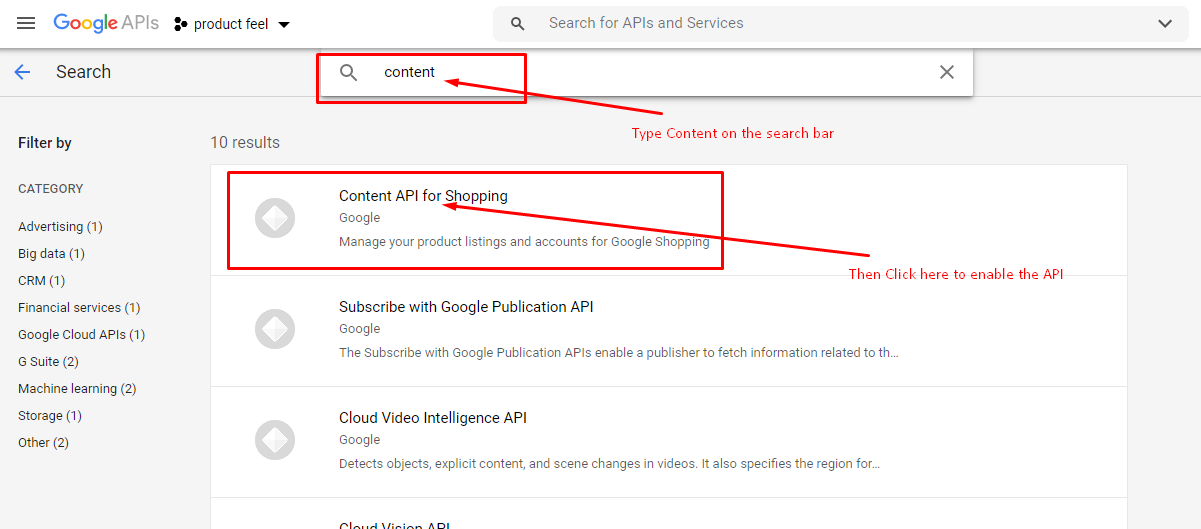Click the Content API for Shopping icon
The image size is (1201, 529).
[x=275, y=218]
